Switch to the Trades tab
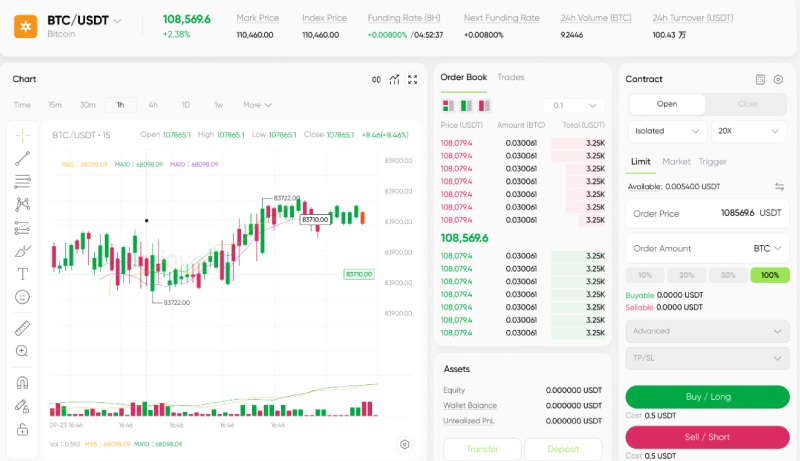 tap(511, 77)
